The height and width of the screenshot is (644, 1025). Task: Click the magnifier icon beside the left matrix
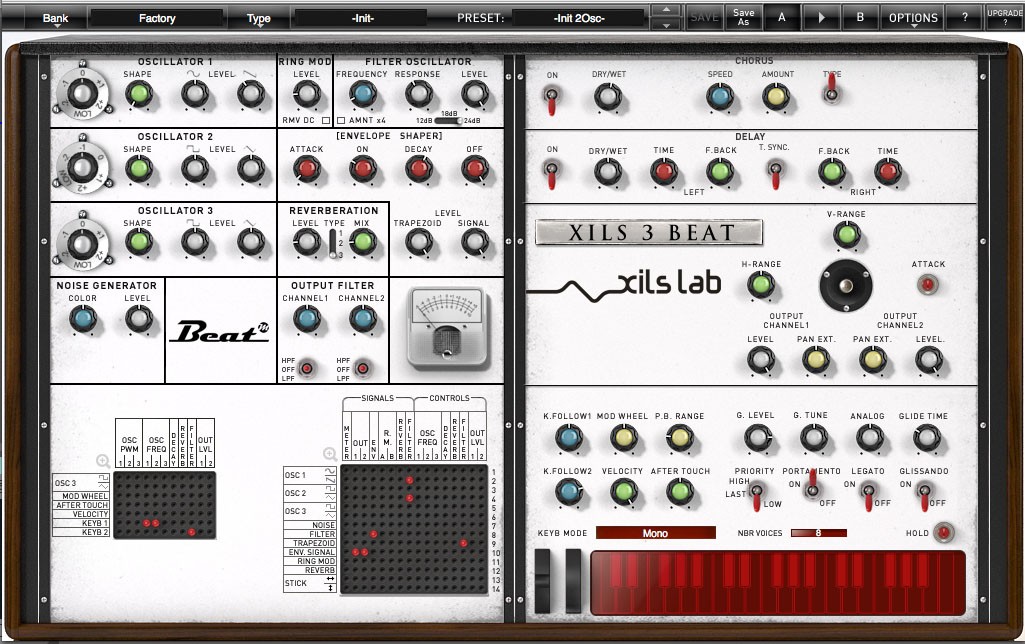[x=103, y=461]
